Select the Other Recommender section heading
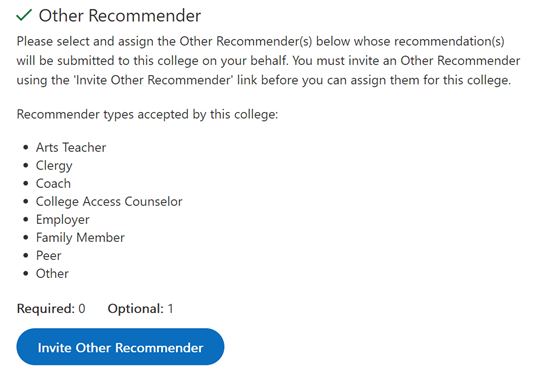Image resolution: width=550 pixels, height=370 pixels. coord(120,16)
